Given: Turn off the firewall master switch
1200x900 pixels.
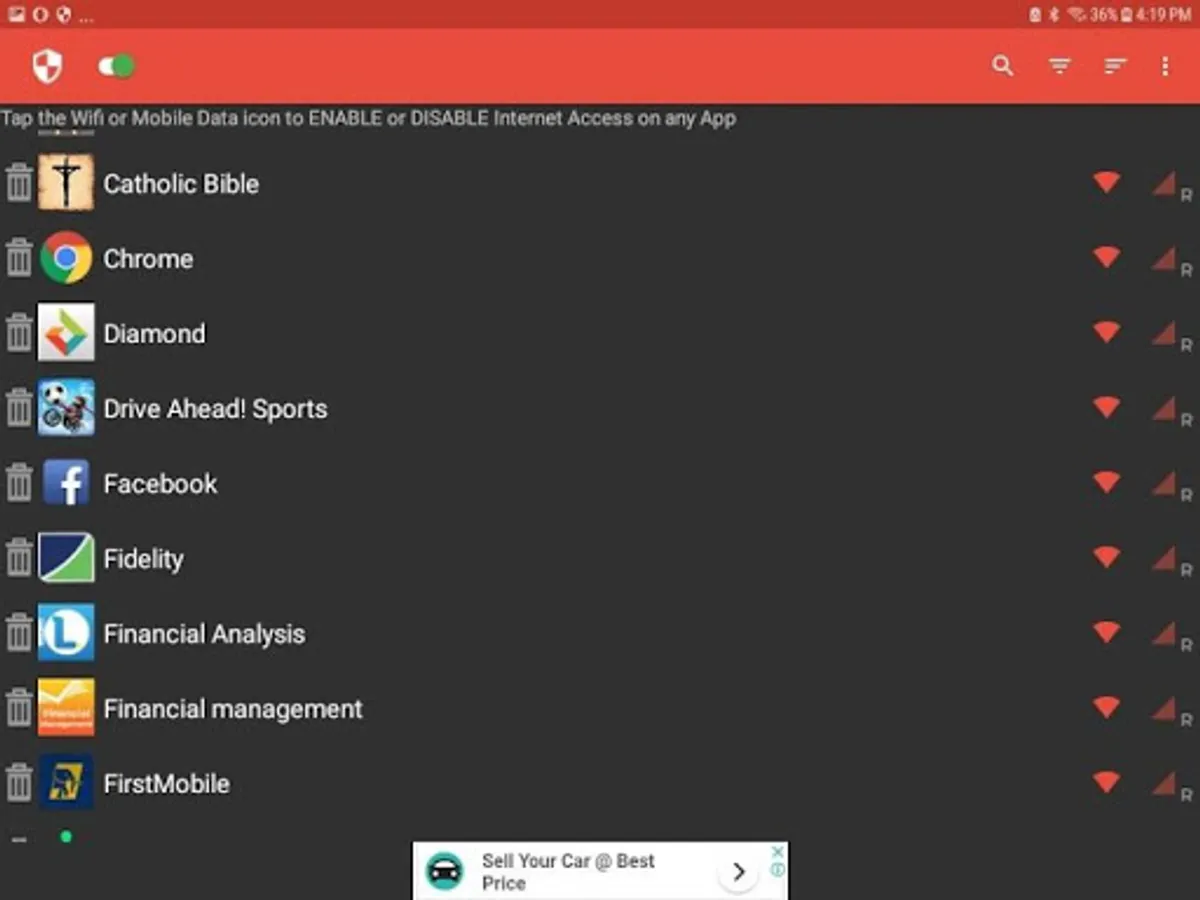Looking at the screenshot, I should (x=116, y=67).
